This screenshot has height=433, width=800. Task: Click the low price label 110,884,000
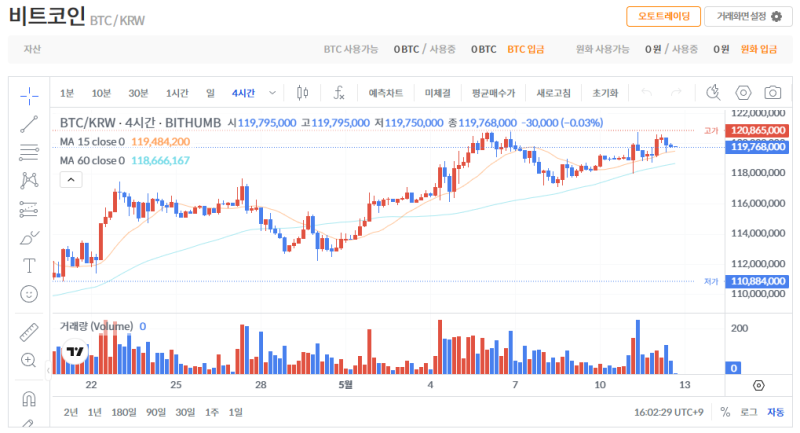(758, 281)
